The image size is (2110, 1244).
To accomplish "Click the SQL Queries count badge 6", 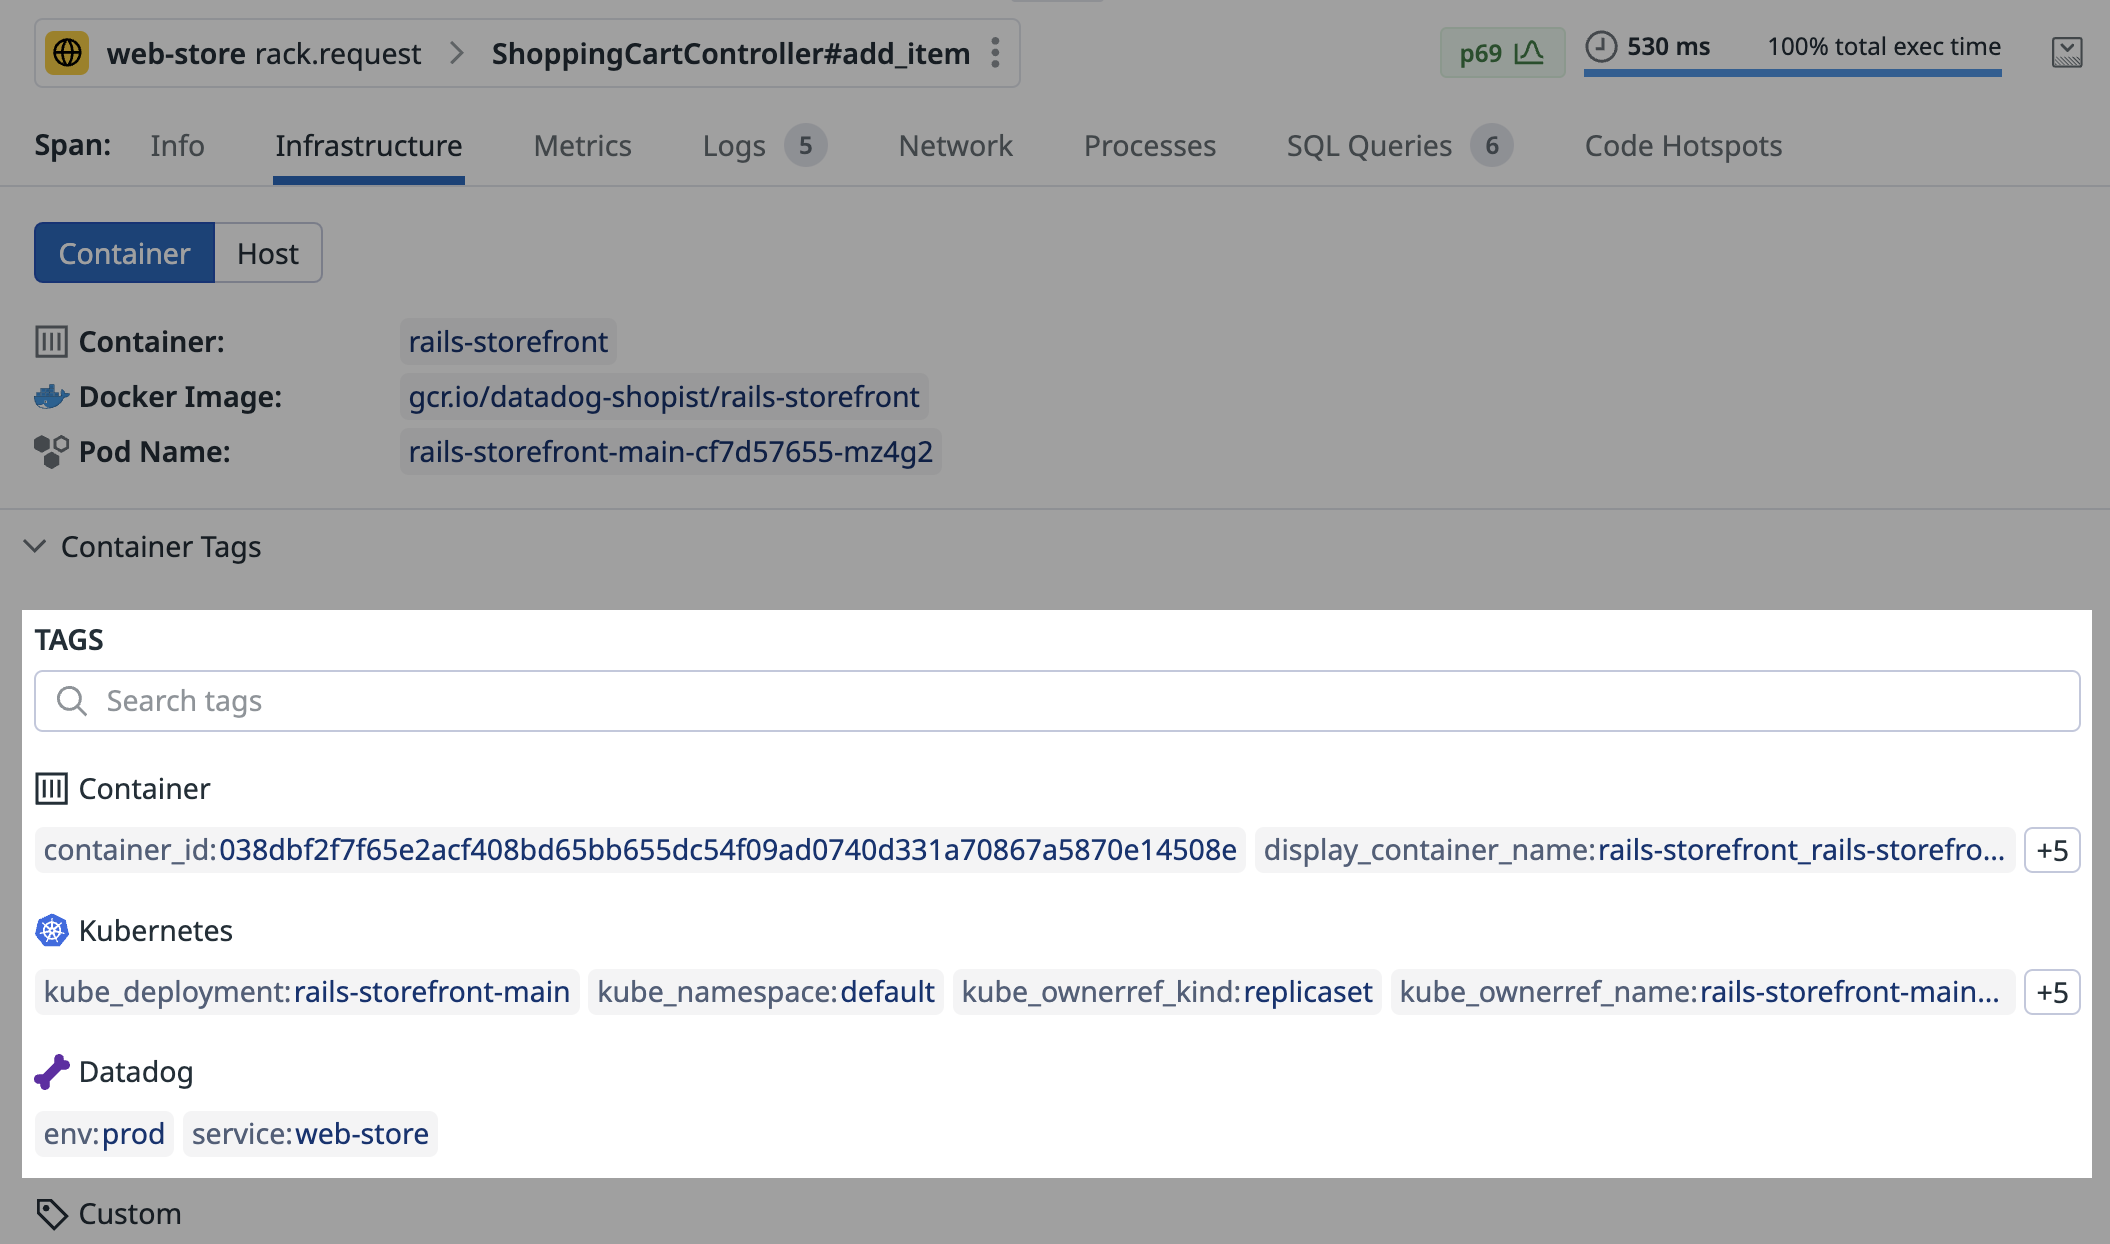I will coord(1491,146).
